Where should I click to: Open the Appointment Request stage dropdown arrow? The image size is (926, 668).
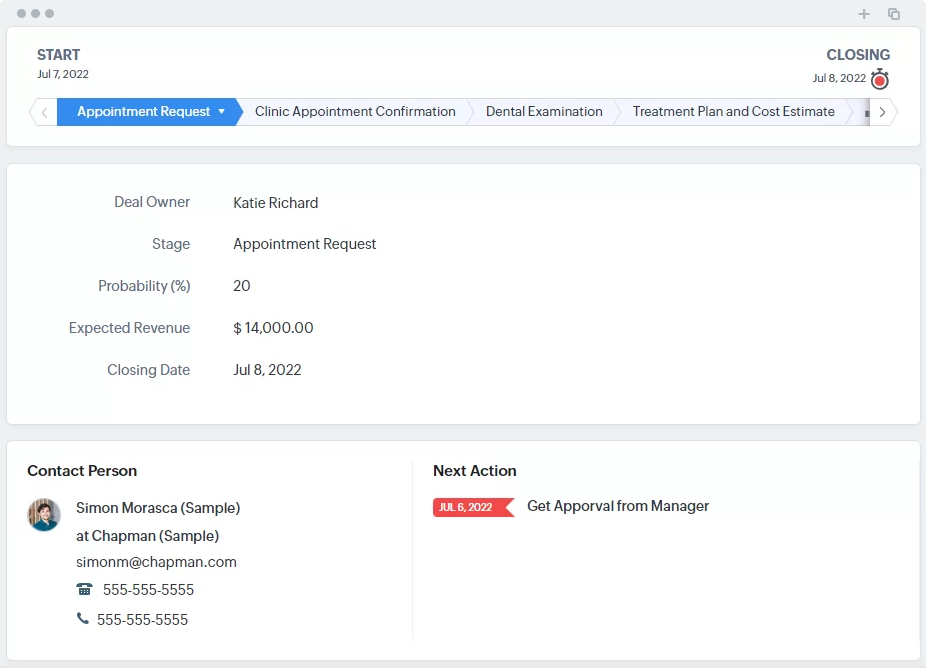[221, 112]
